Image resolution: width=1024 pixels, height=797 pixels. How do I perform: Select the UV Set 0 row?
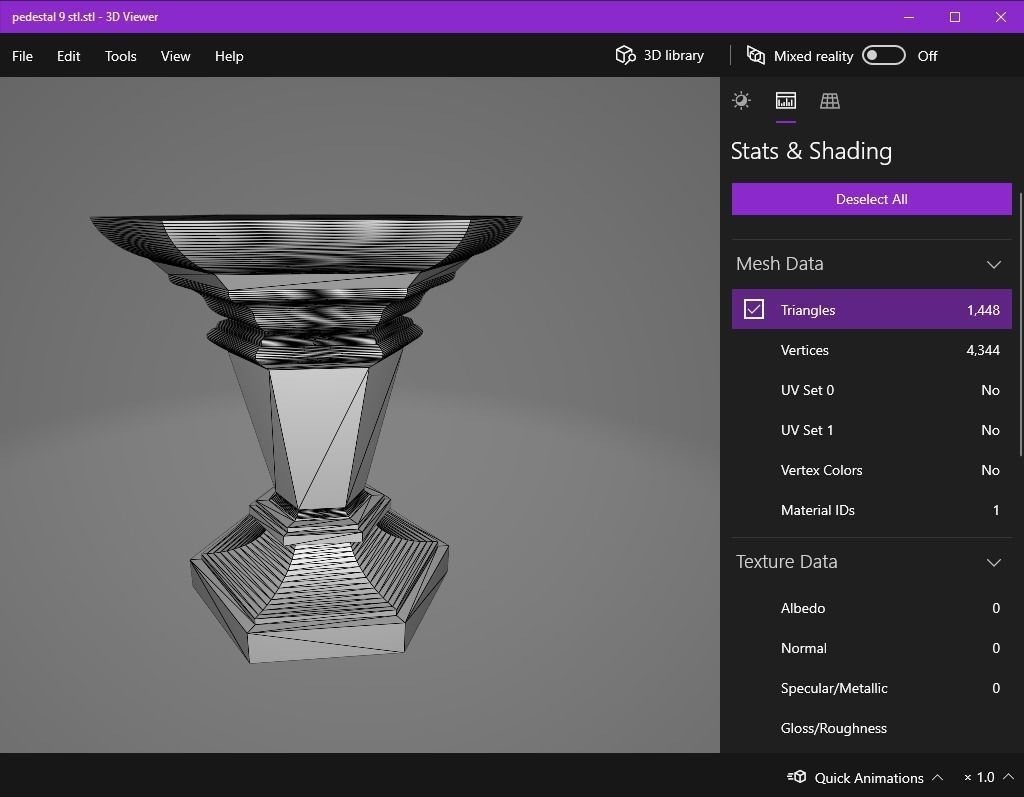tap(871, 390)
